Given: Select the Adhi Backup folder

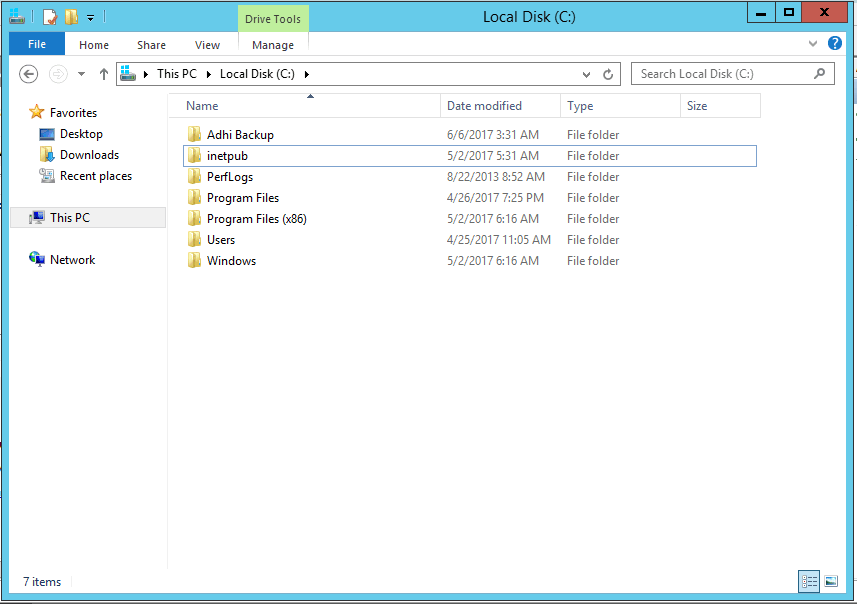Looking at the screenshot, I should point(470,134).
